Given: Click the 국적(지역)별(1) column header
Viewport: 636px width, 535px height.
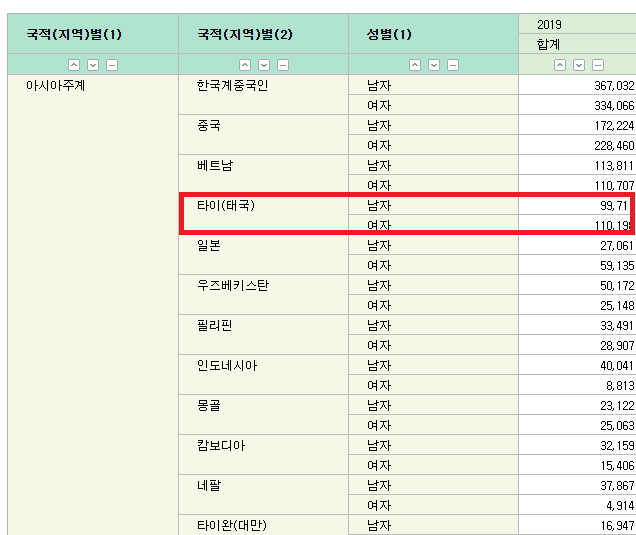Looking at the screenshot, I should (74, 34).
